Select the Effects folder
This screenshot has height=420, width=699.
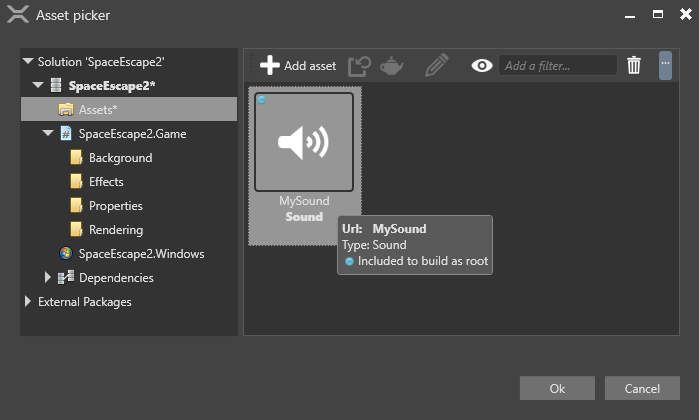coord(106,182)
